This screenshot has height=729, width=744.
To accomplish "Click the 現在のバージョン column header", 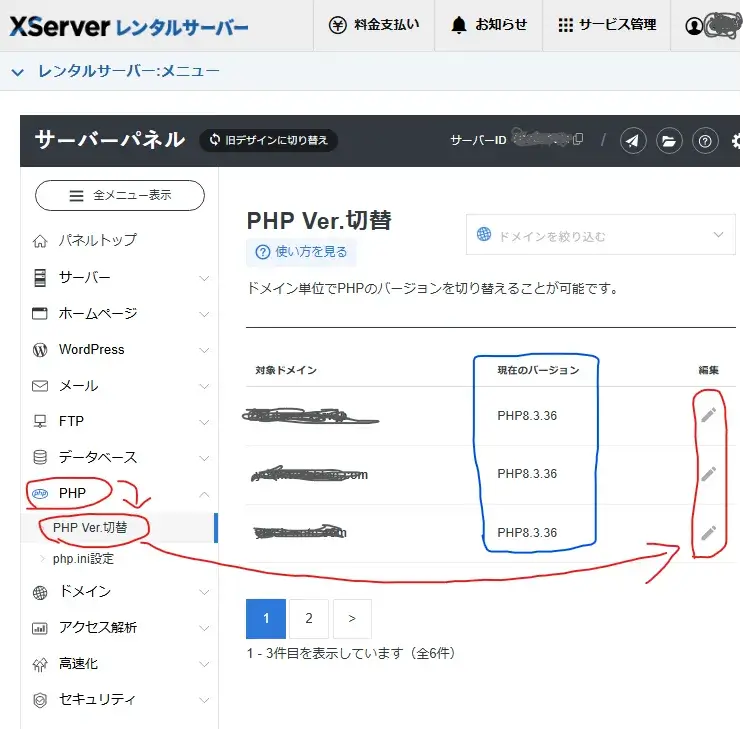I will pyautogui.click(x=538, y=370).
